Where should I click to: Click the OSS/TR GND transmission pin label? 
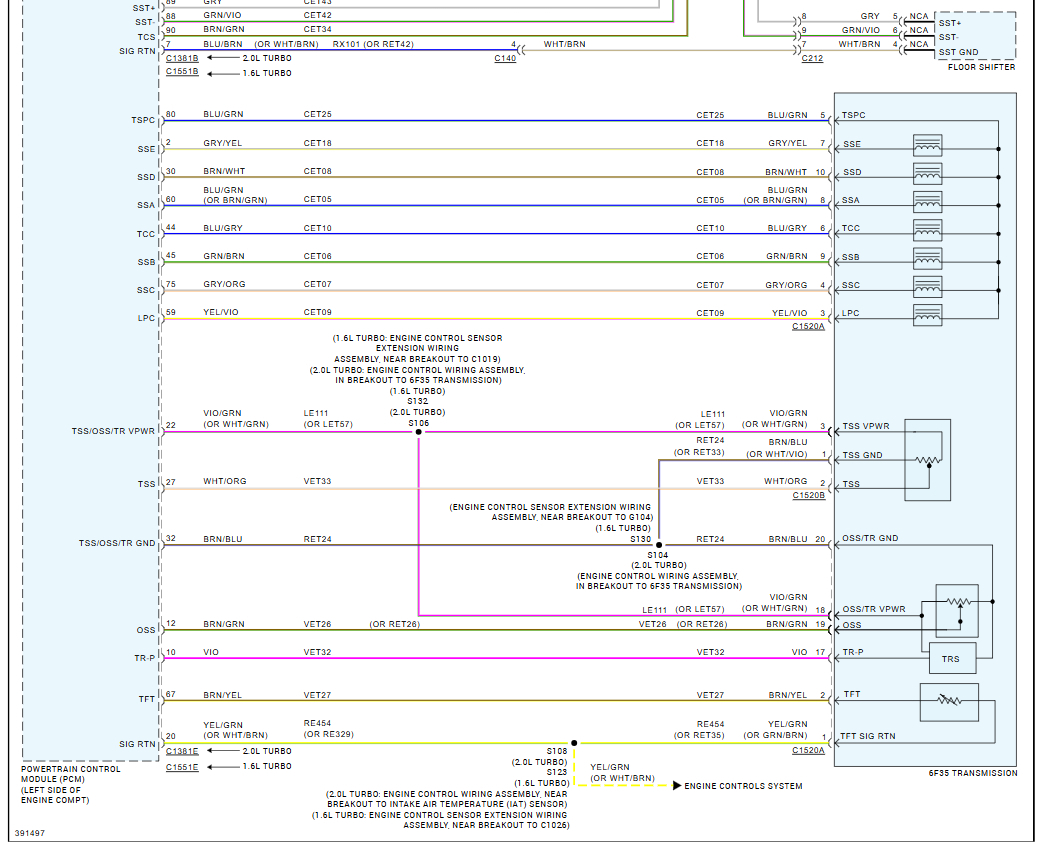[x=870, y=538]
